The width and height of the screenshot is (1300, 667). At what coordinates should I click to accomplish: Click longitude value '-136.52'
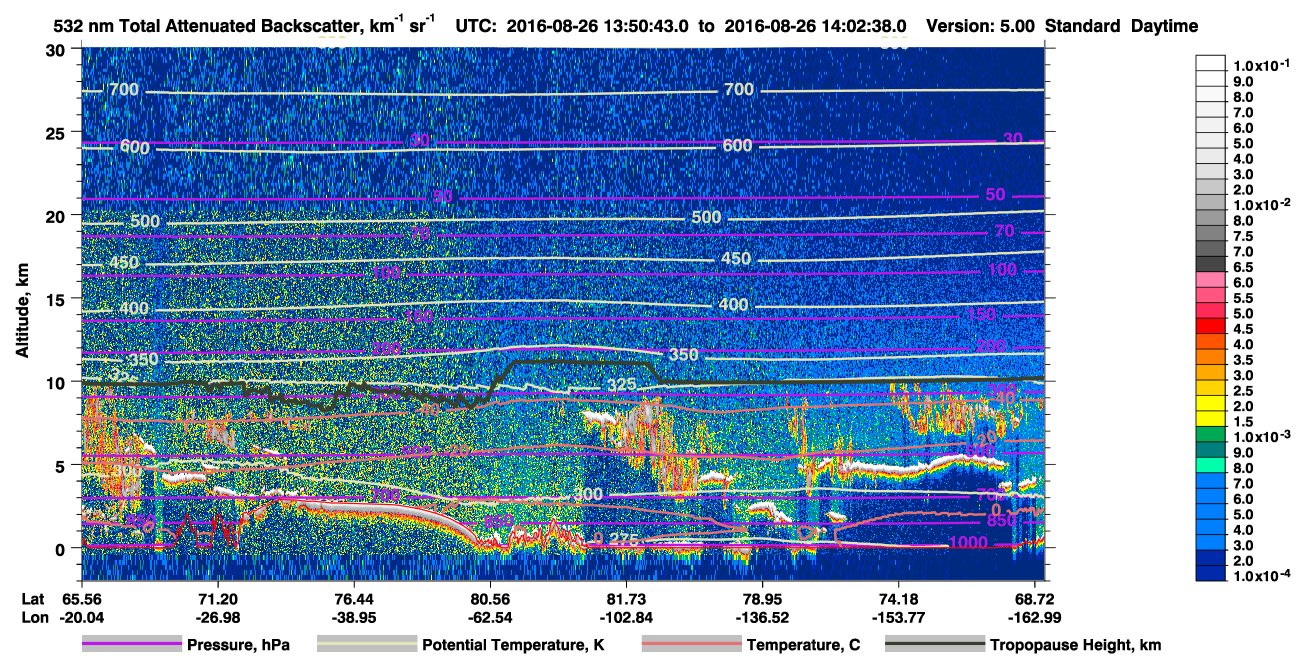click(763, 617)
